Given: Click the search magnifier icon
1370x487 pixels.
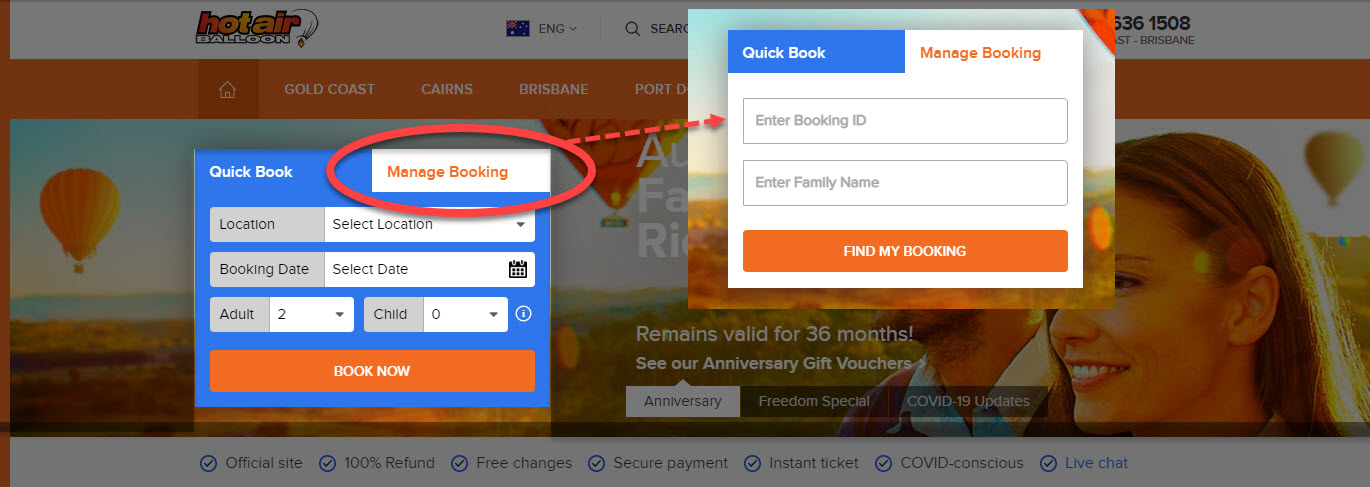Looking at the screenshot, I should coord(632,29).
